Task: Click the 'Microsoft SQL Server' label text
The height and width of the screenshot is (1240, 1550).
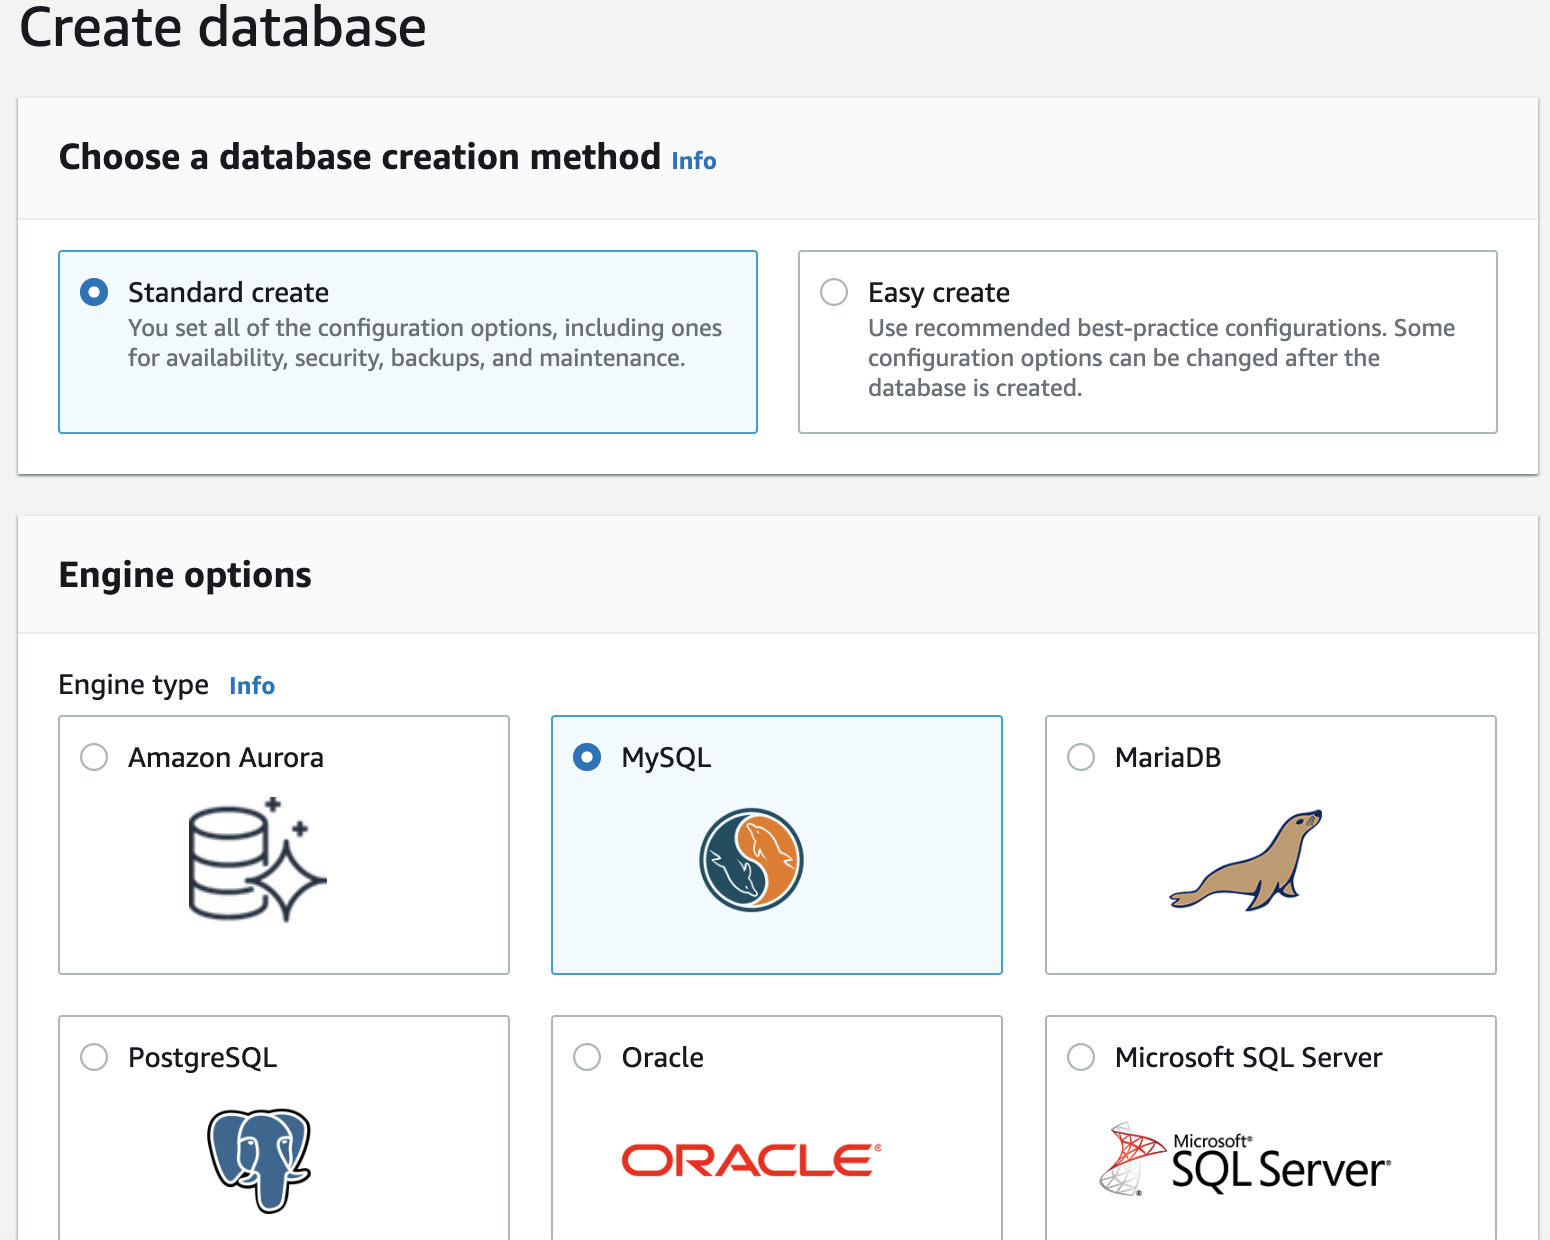Action: [x=1248, y=1058]
